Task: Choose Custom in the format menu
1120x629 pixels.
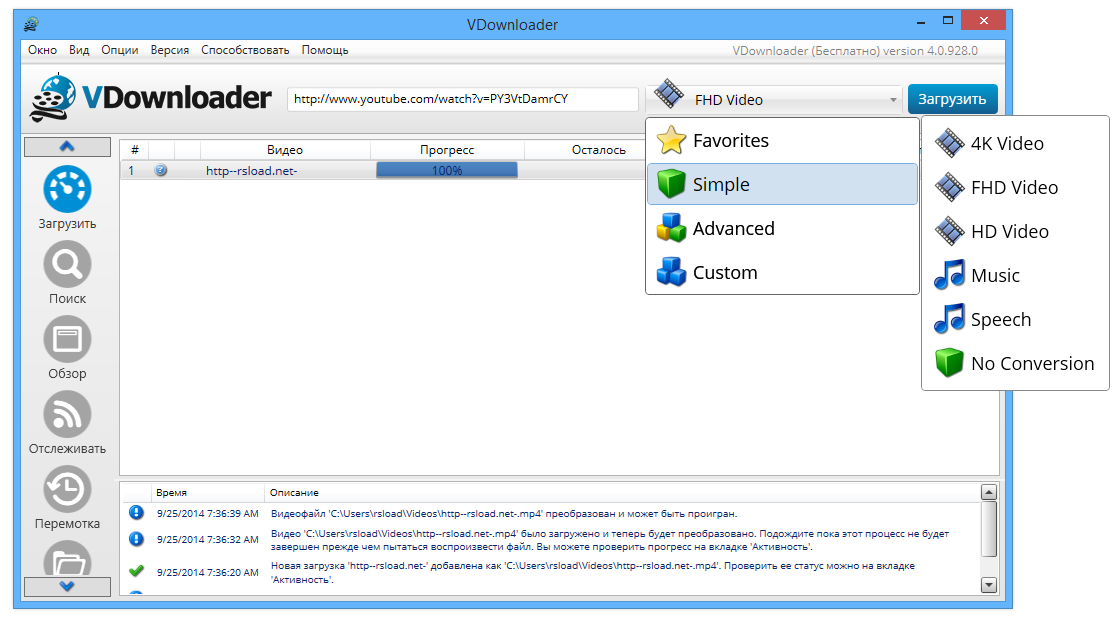Action: tap(782, 273)
